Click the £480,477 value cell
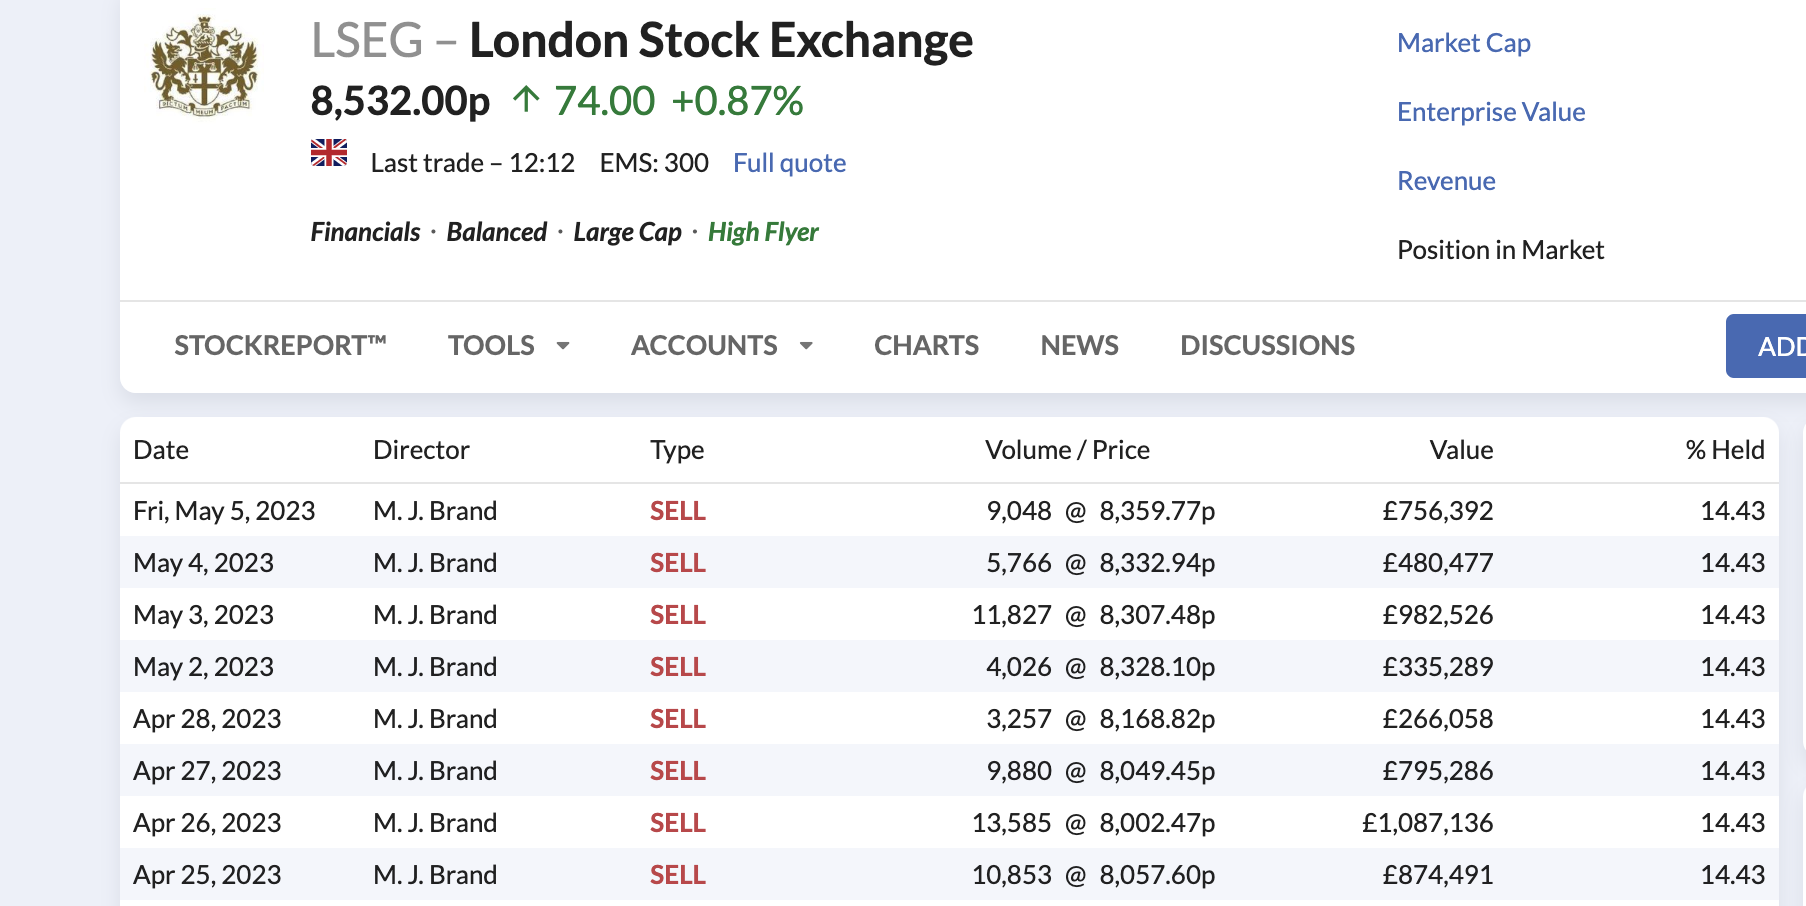 coord(1438,563)
